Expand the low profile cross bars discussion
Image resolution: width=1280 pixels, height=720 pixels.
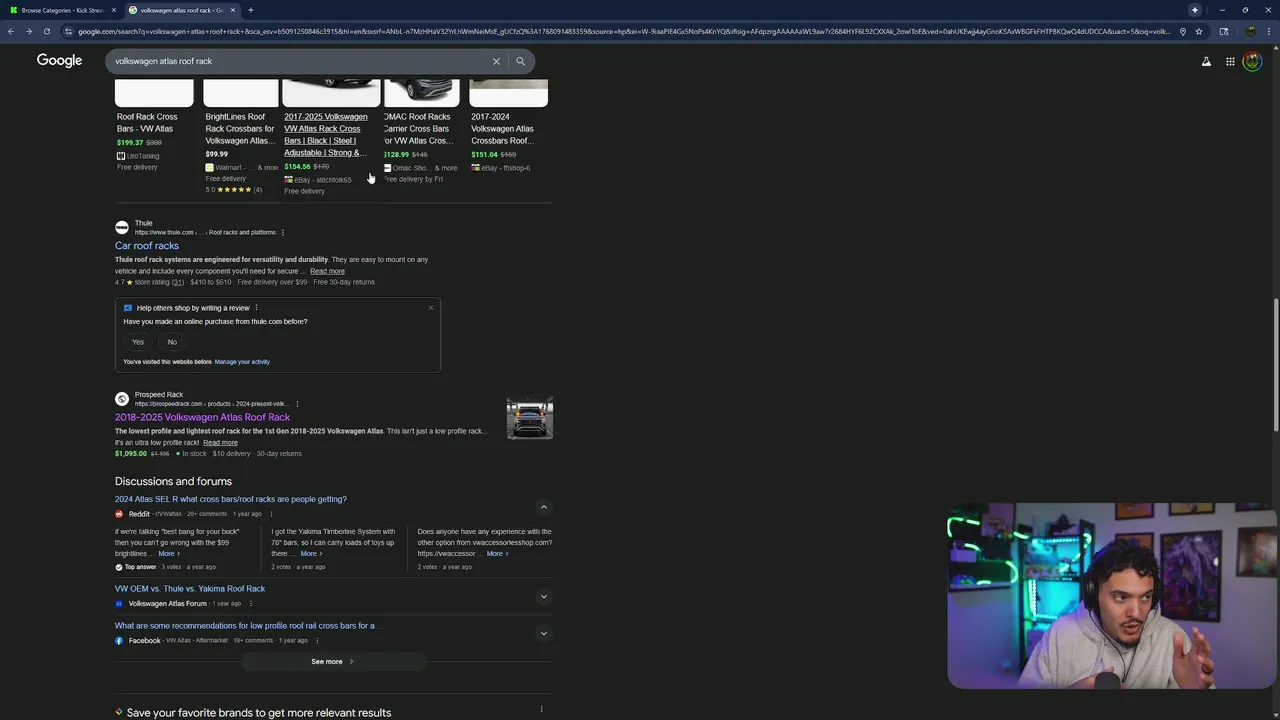(543, 633)
